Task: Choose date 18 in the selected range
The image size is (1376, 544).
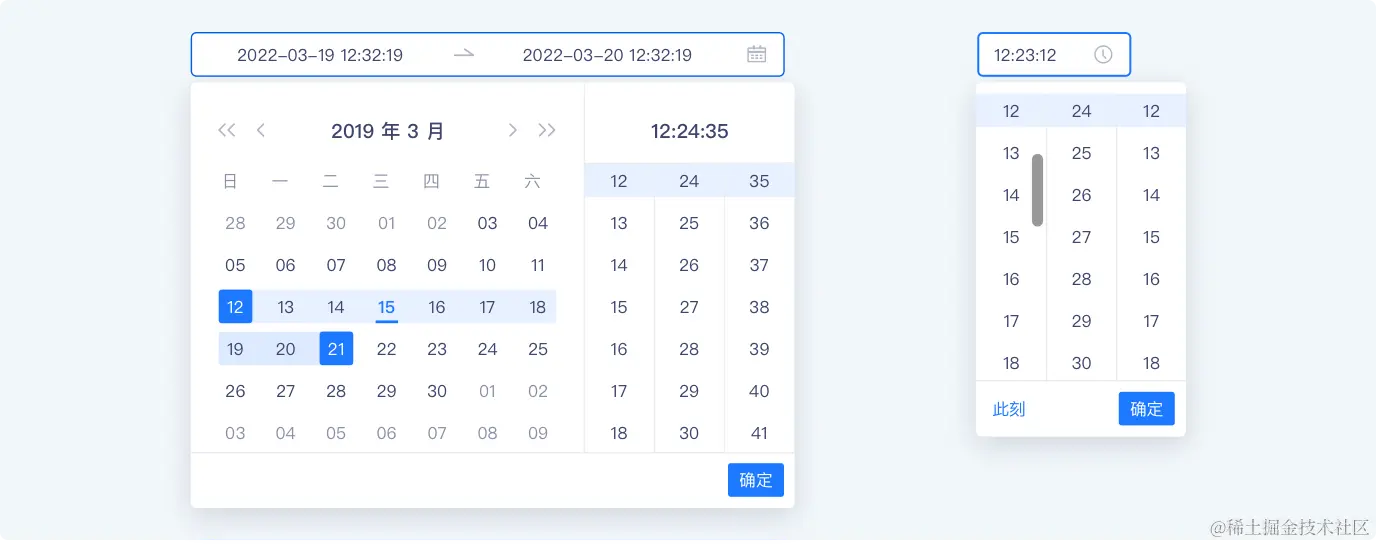Action: pyautogui.click(x=538, y=307)
